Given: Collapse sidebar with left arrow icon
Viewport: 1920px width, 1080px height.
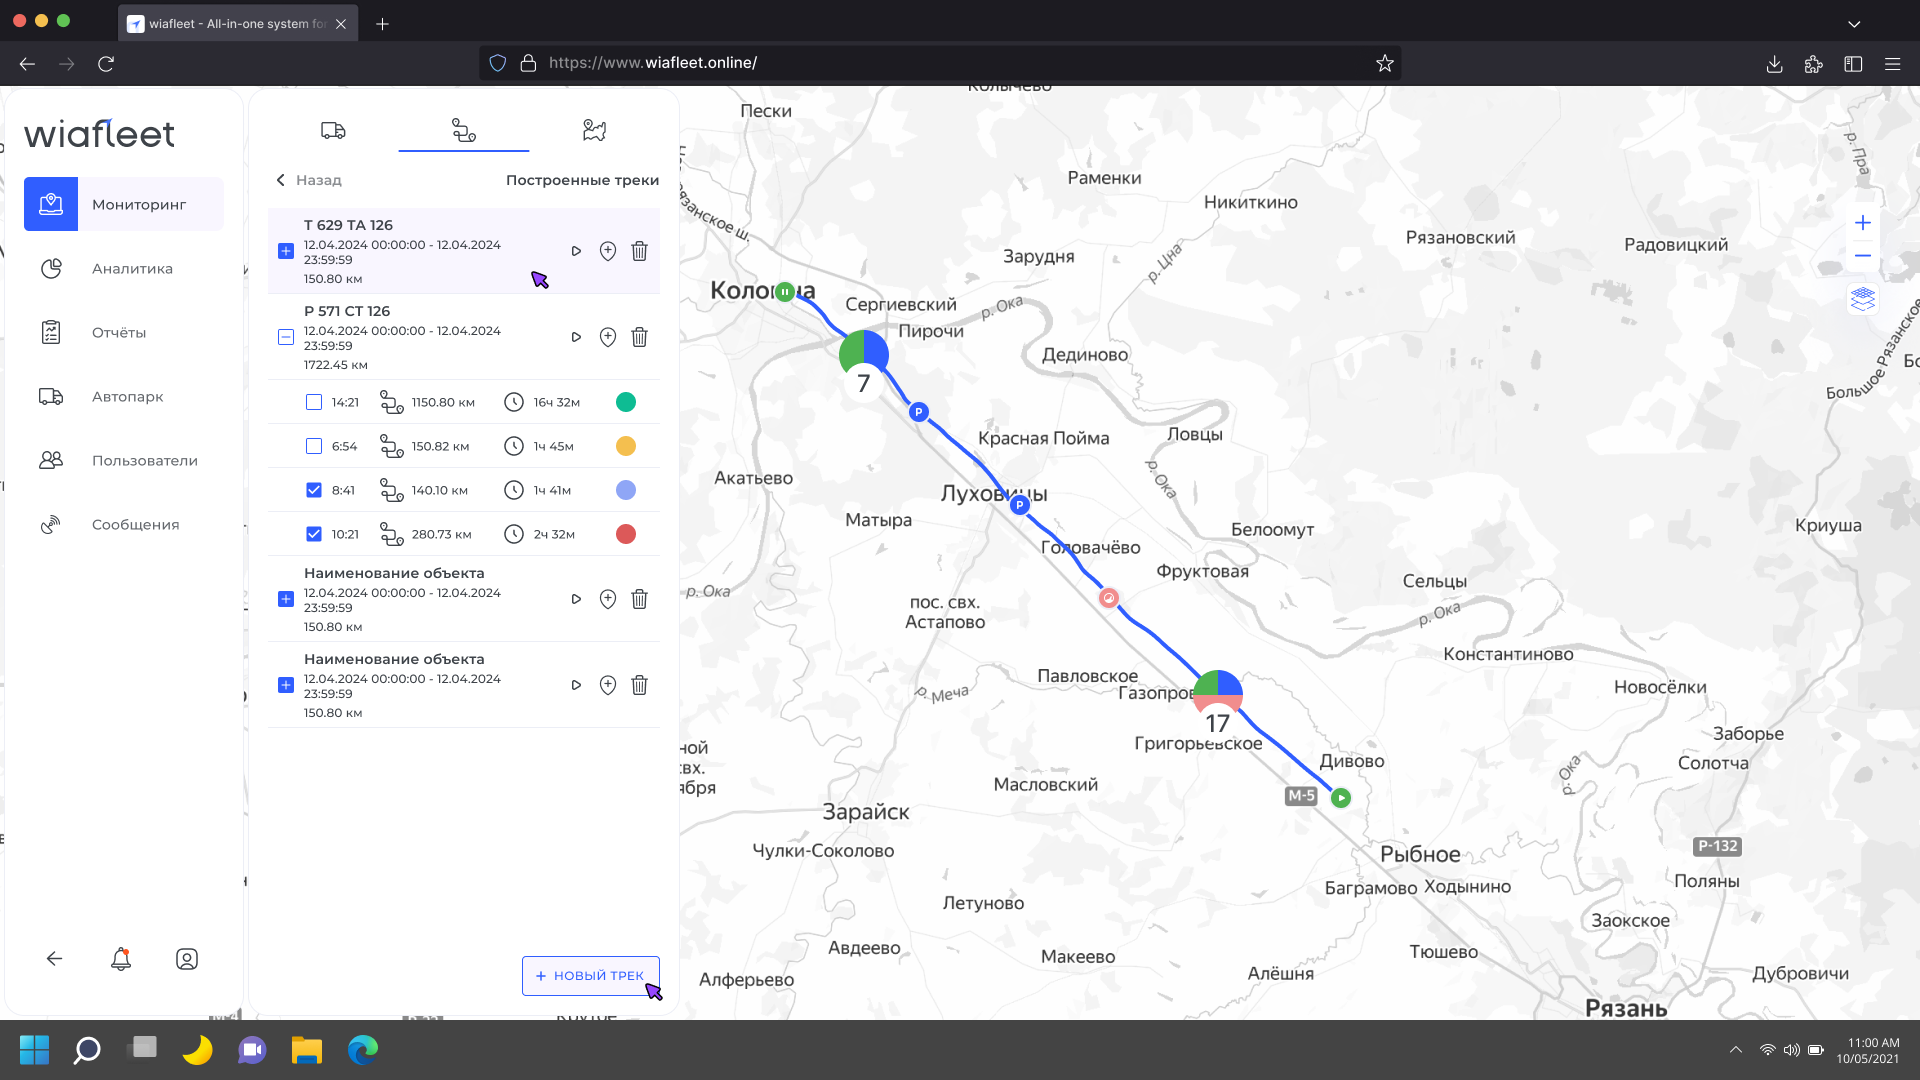Looking at the screenshot, I should 55,959.
